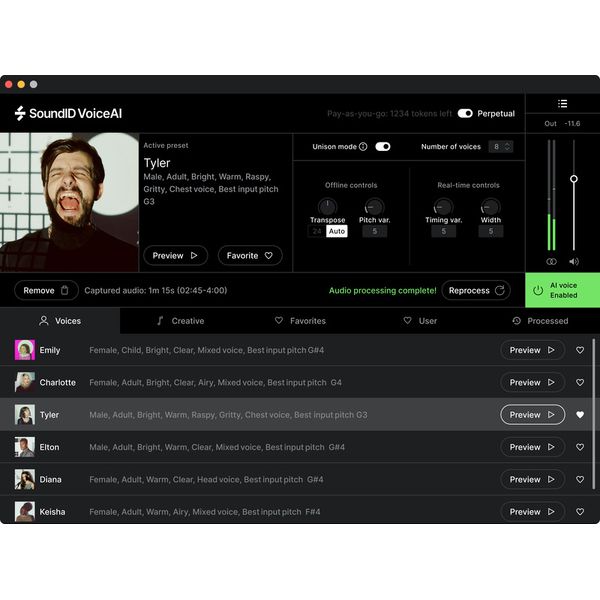
Task: Preview the Charlotte voice
Action: point(532,382)
